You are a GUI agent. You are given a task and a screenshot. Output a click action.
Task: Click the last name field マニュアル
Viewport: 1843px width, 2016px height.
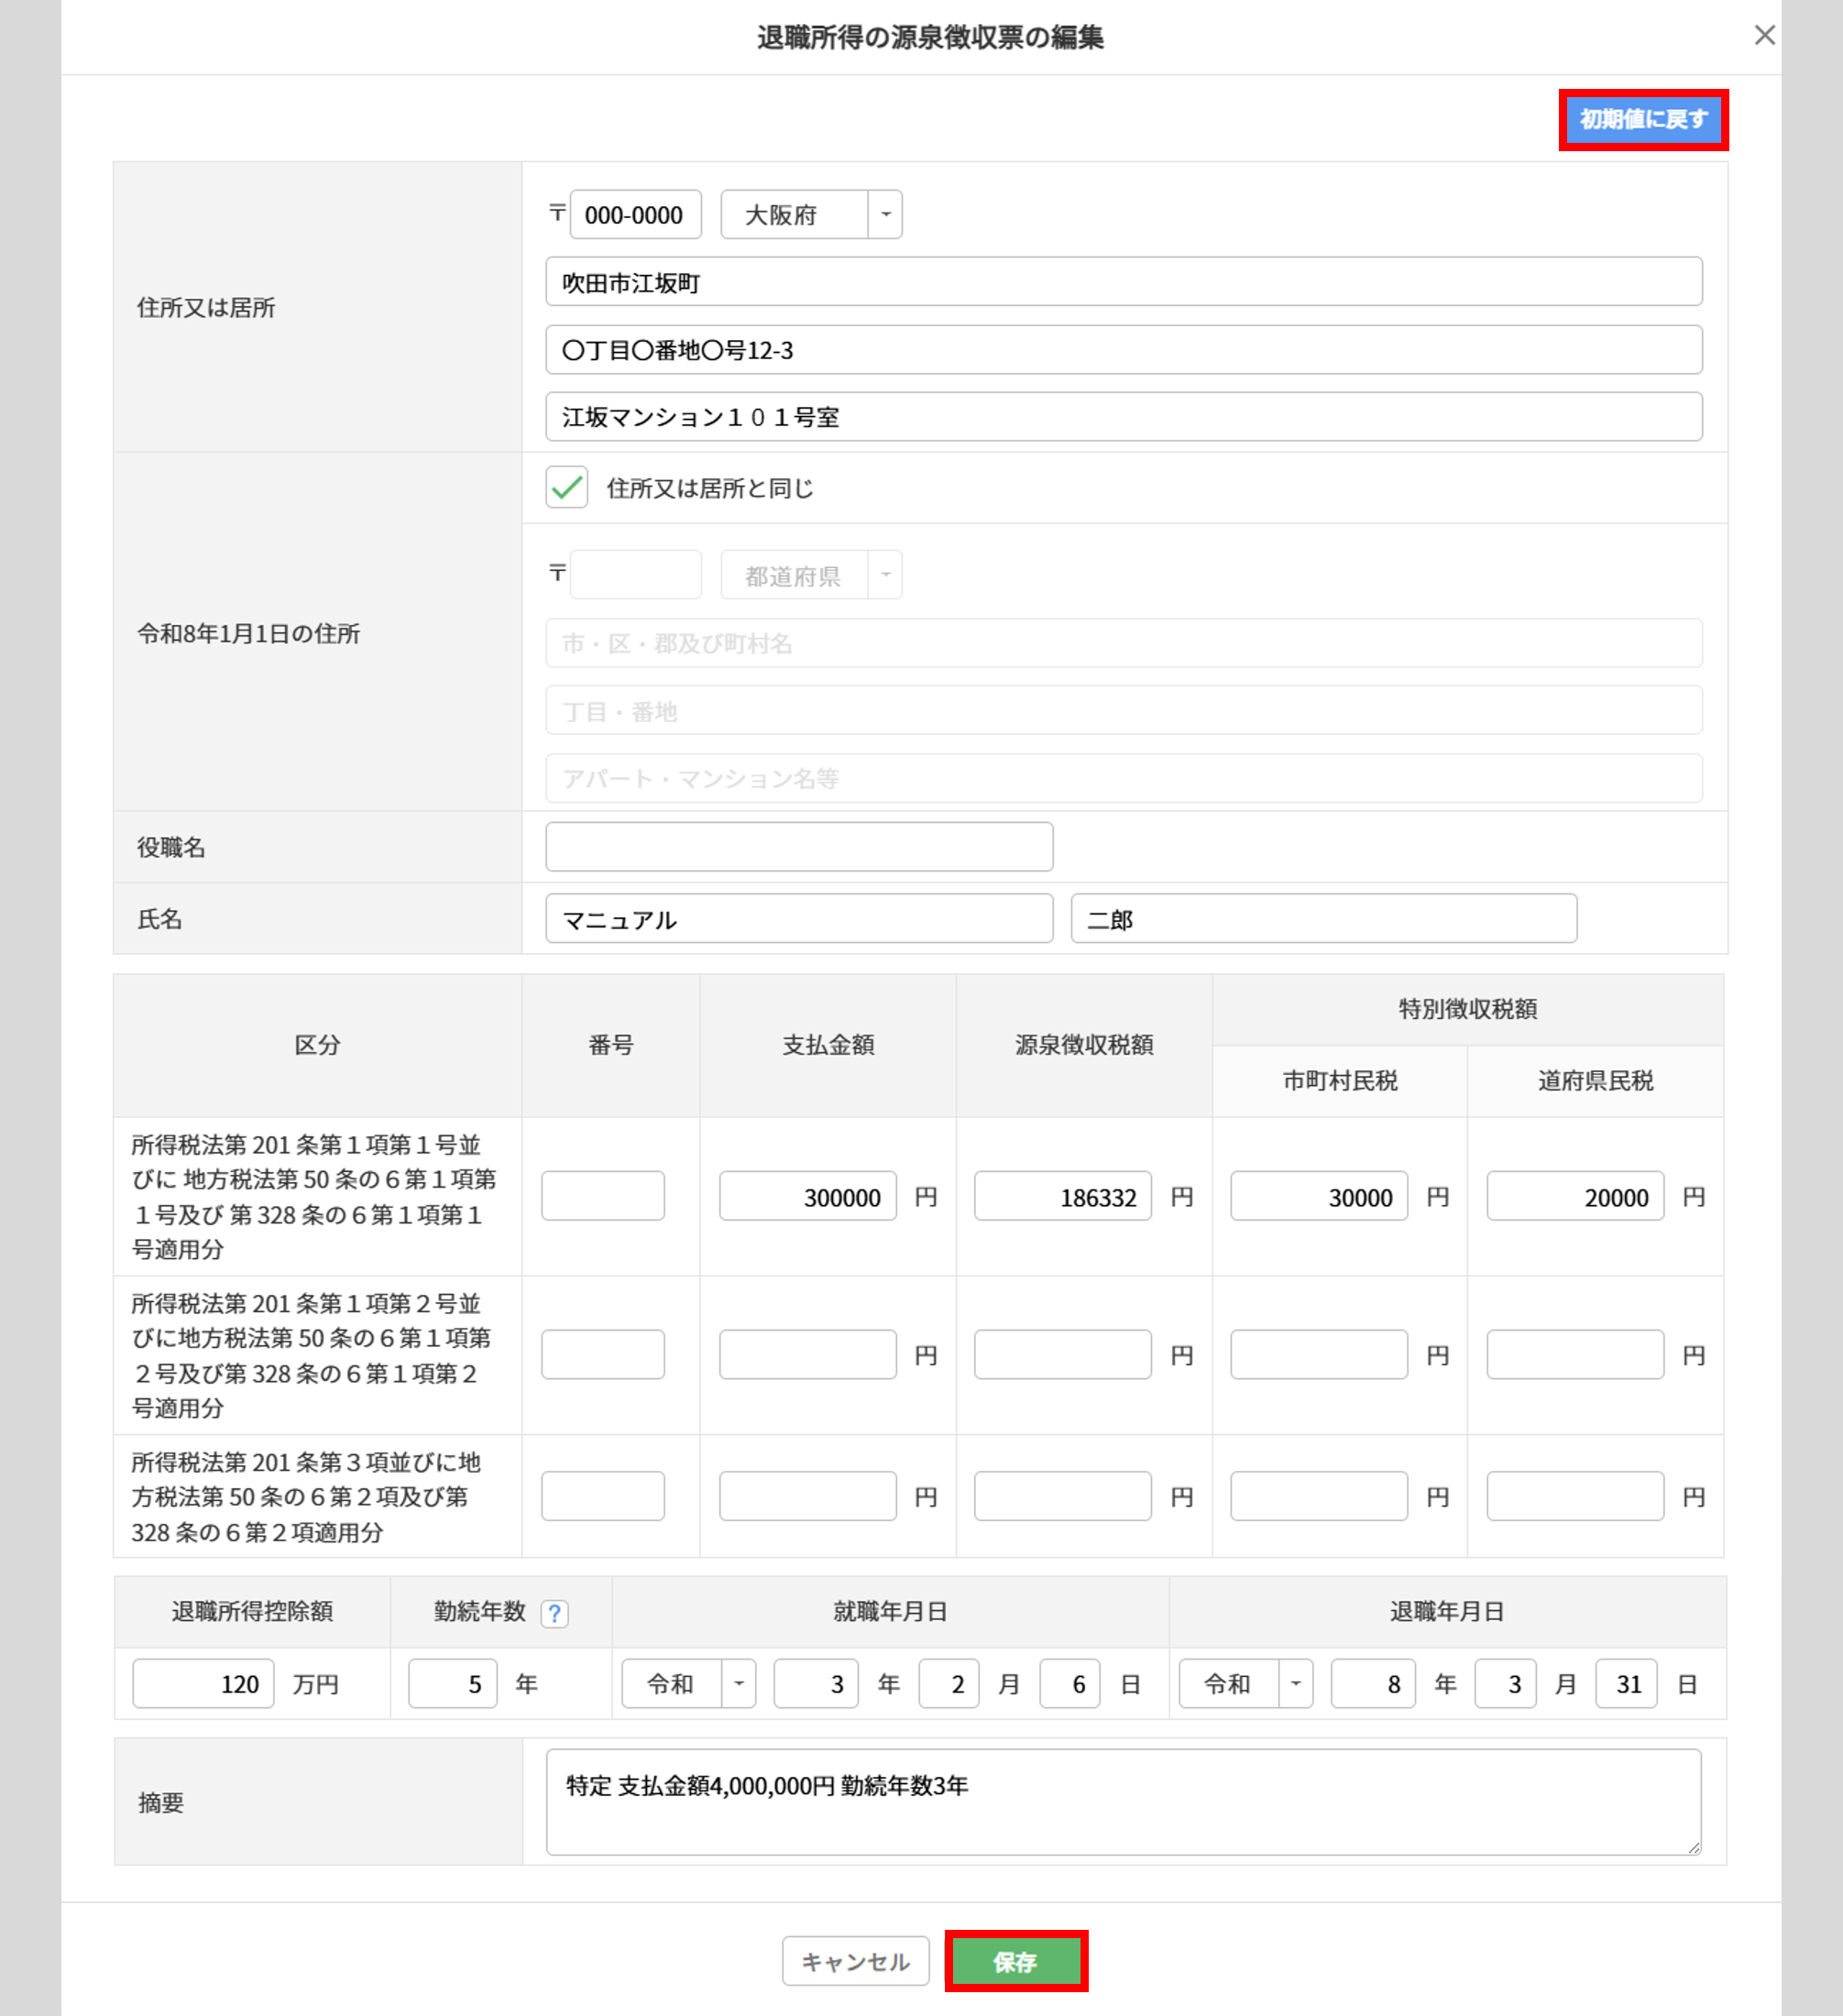(799, 919)
